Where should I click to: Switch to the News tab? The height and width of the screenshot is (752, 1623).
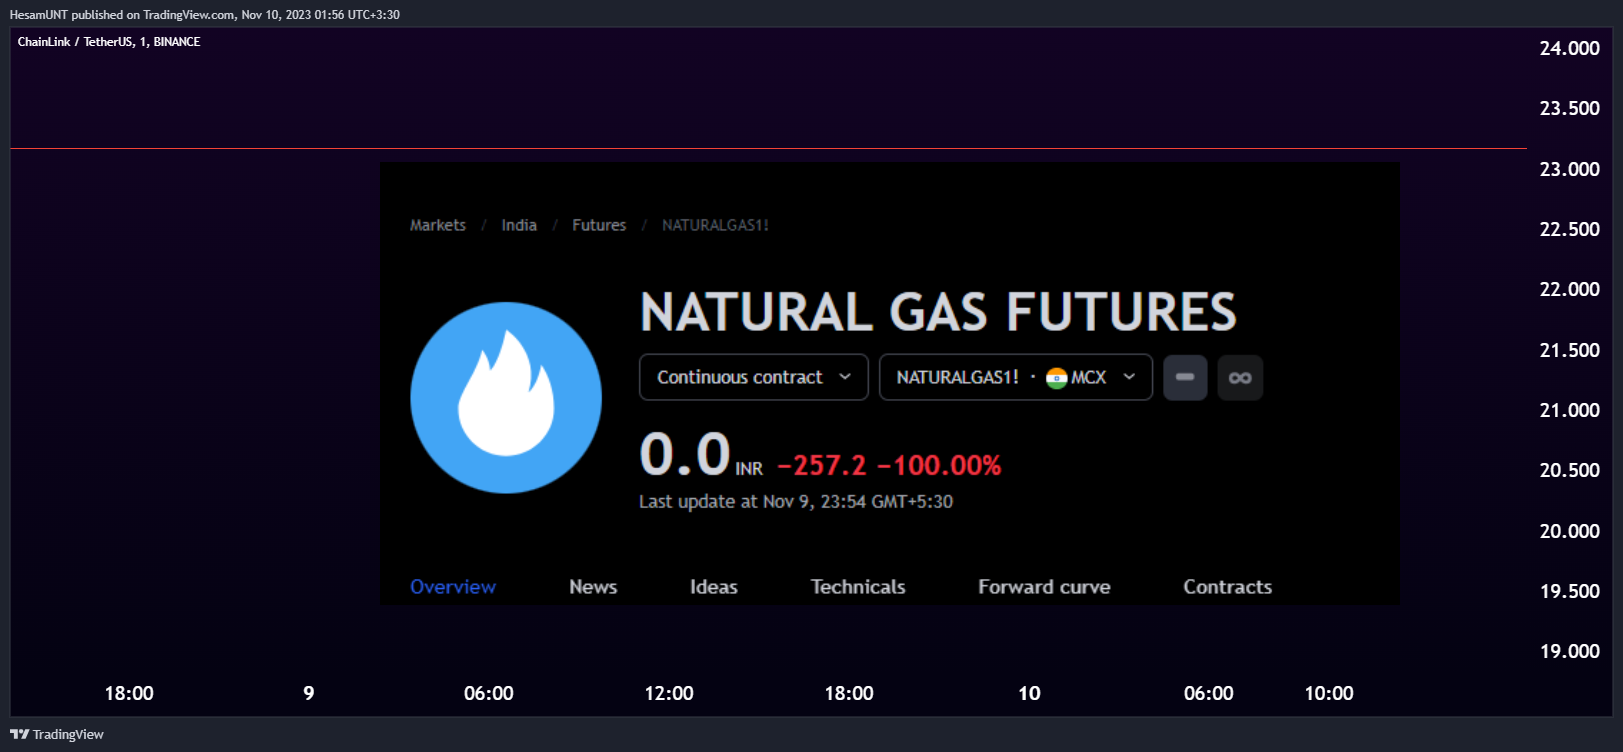[593, 587]
